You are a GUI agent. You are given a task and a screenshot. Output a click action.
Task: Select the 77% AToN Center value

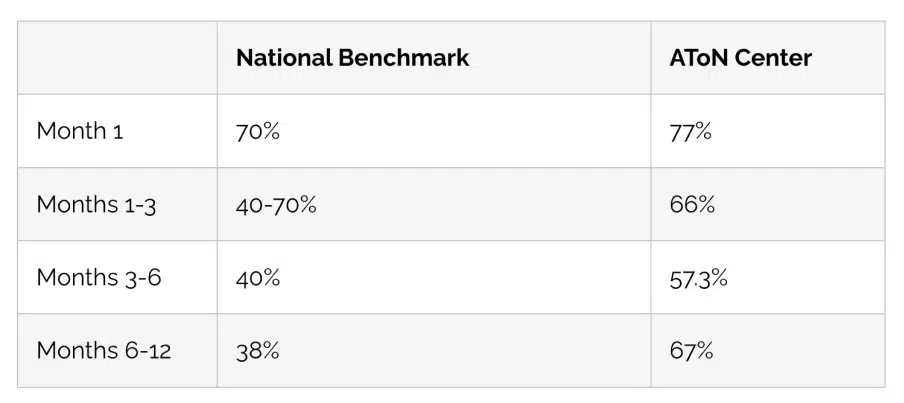coord(691,131)
